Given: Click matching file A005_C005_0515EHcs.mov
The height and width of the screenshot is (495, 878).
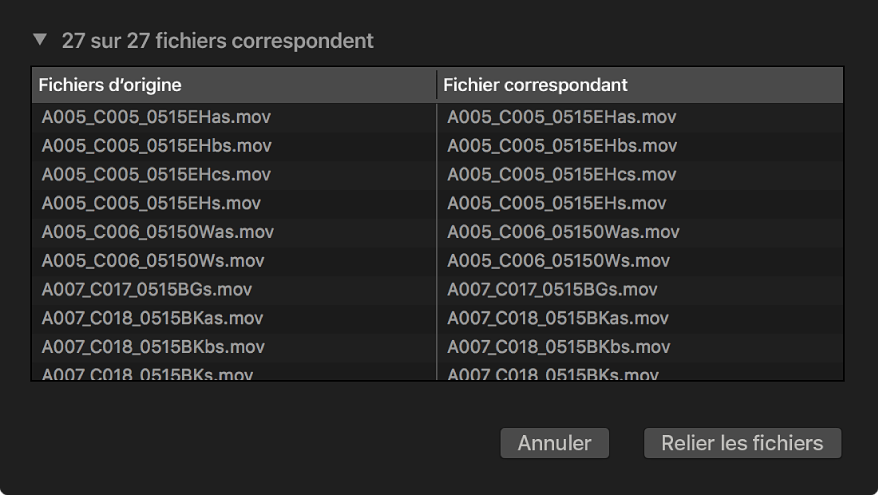Looking at the screenshot, I should coord(562,175).
